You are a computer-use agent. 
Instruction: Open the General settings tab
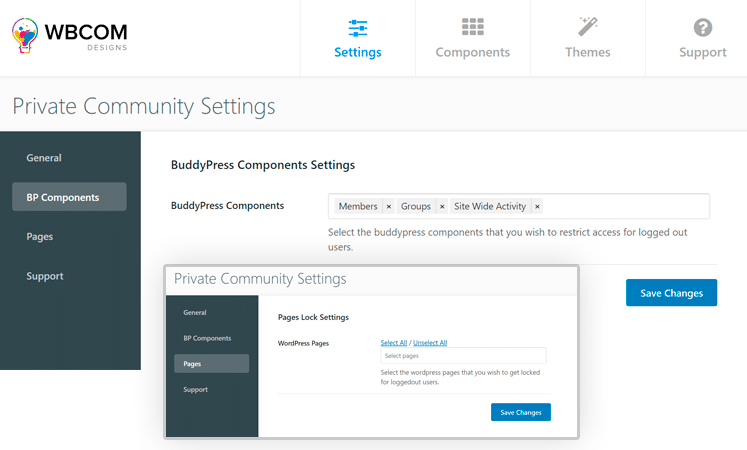44,158
